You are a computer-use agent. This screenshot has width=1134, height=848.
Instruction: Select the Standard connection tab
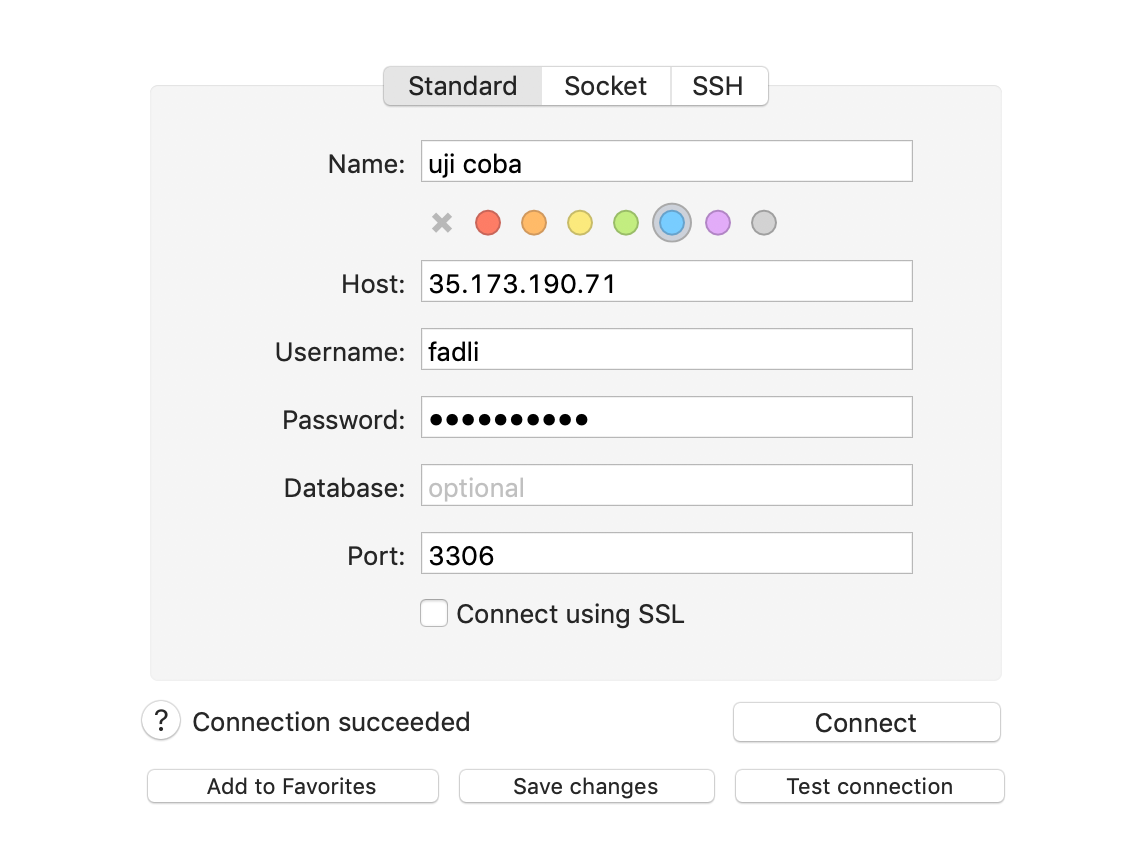coord(462,86)
